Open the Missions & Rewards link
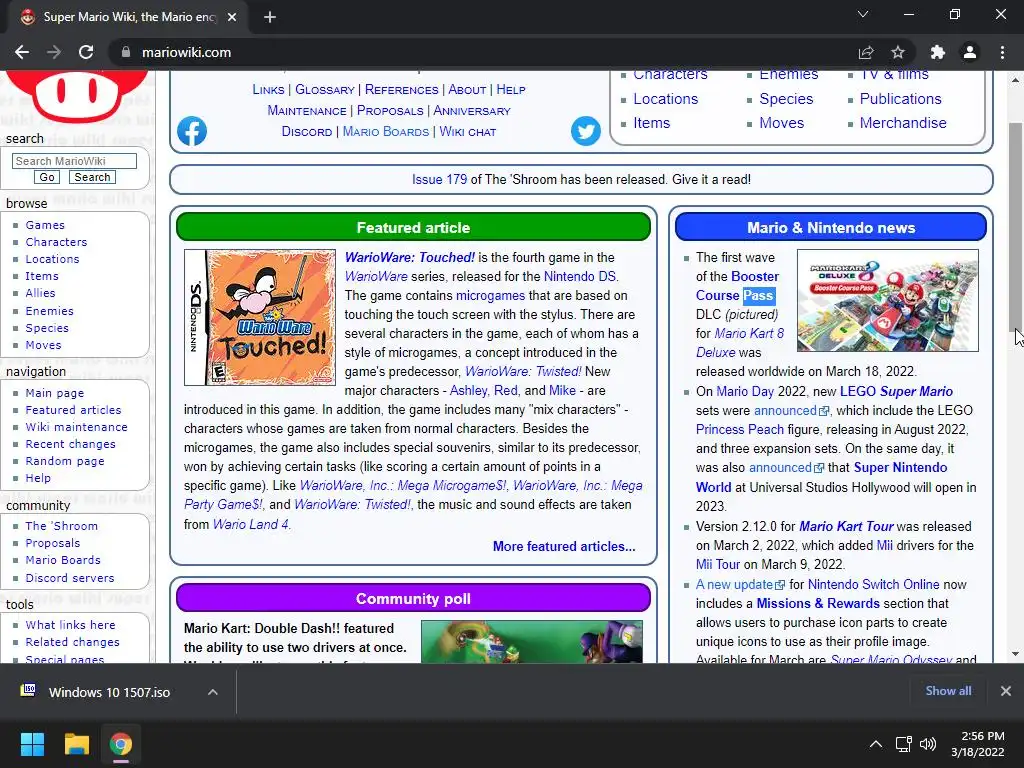1024x768 pixels. click(x=818, y=603)
